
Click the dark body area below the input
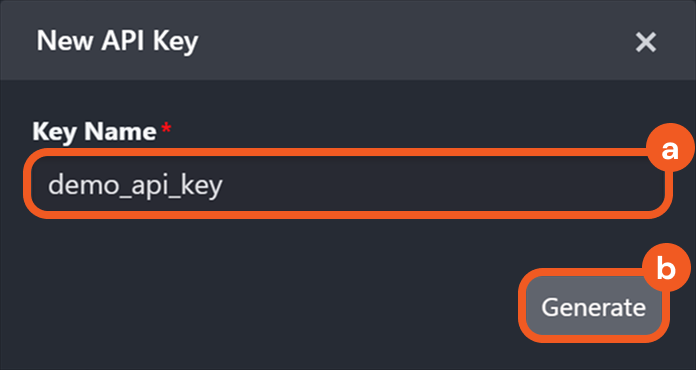point(266,248)
